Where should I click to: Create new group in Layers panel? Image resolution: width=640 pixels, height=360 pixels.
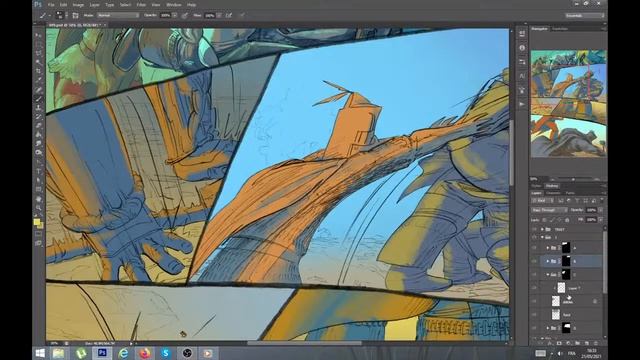click(577, 343)
